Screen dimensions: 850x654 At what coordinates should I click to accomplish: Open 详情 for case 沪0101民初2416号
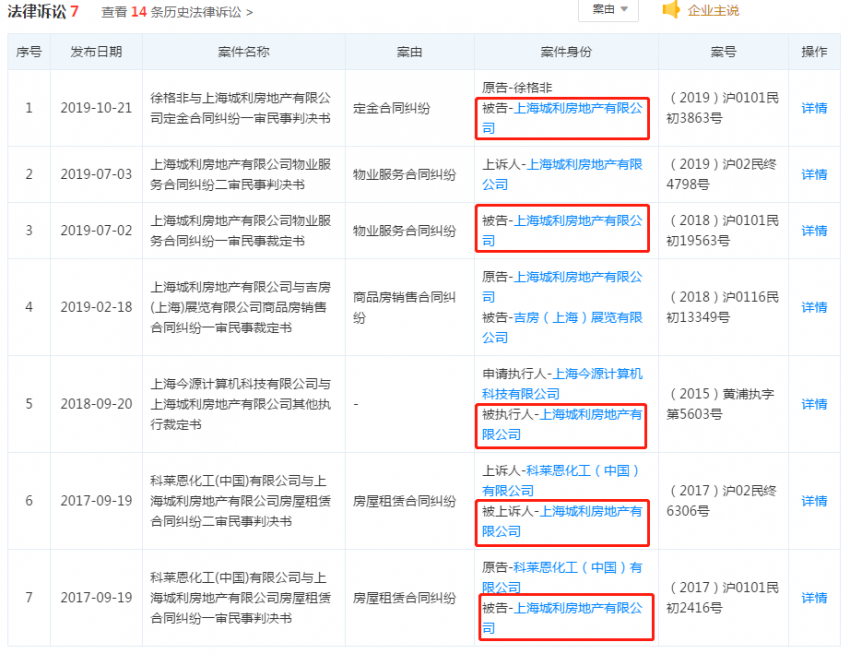[814, 598]
